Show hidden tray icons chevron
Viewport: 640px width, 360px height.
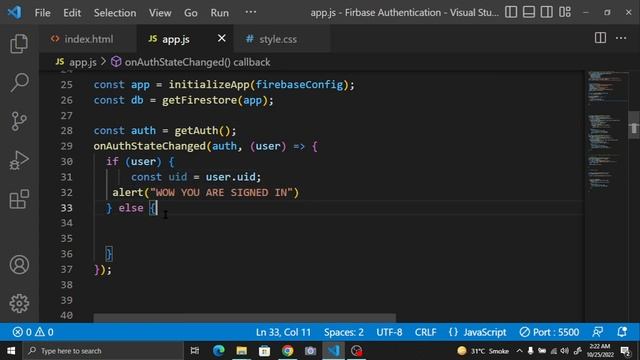click(x=519, y=351)
